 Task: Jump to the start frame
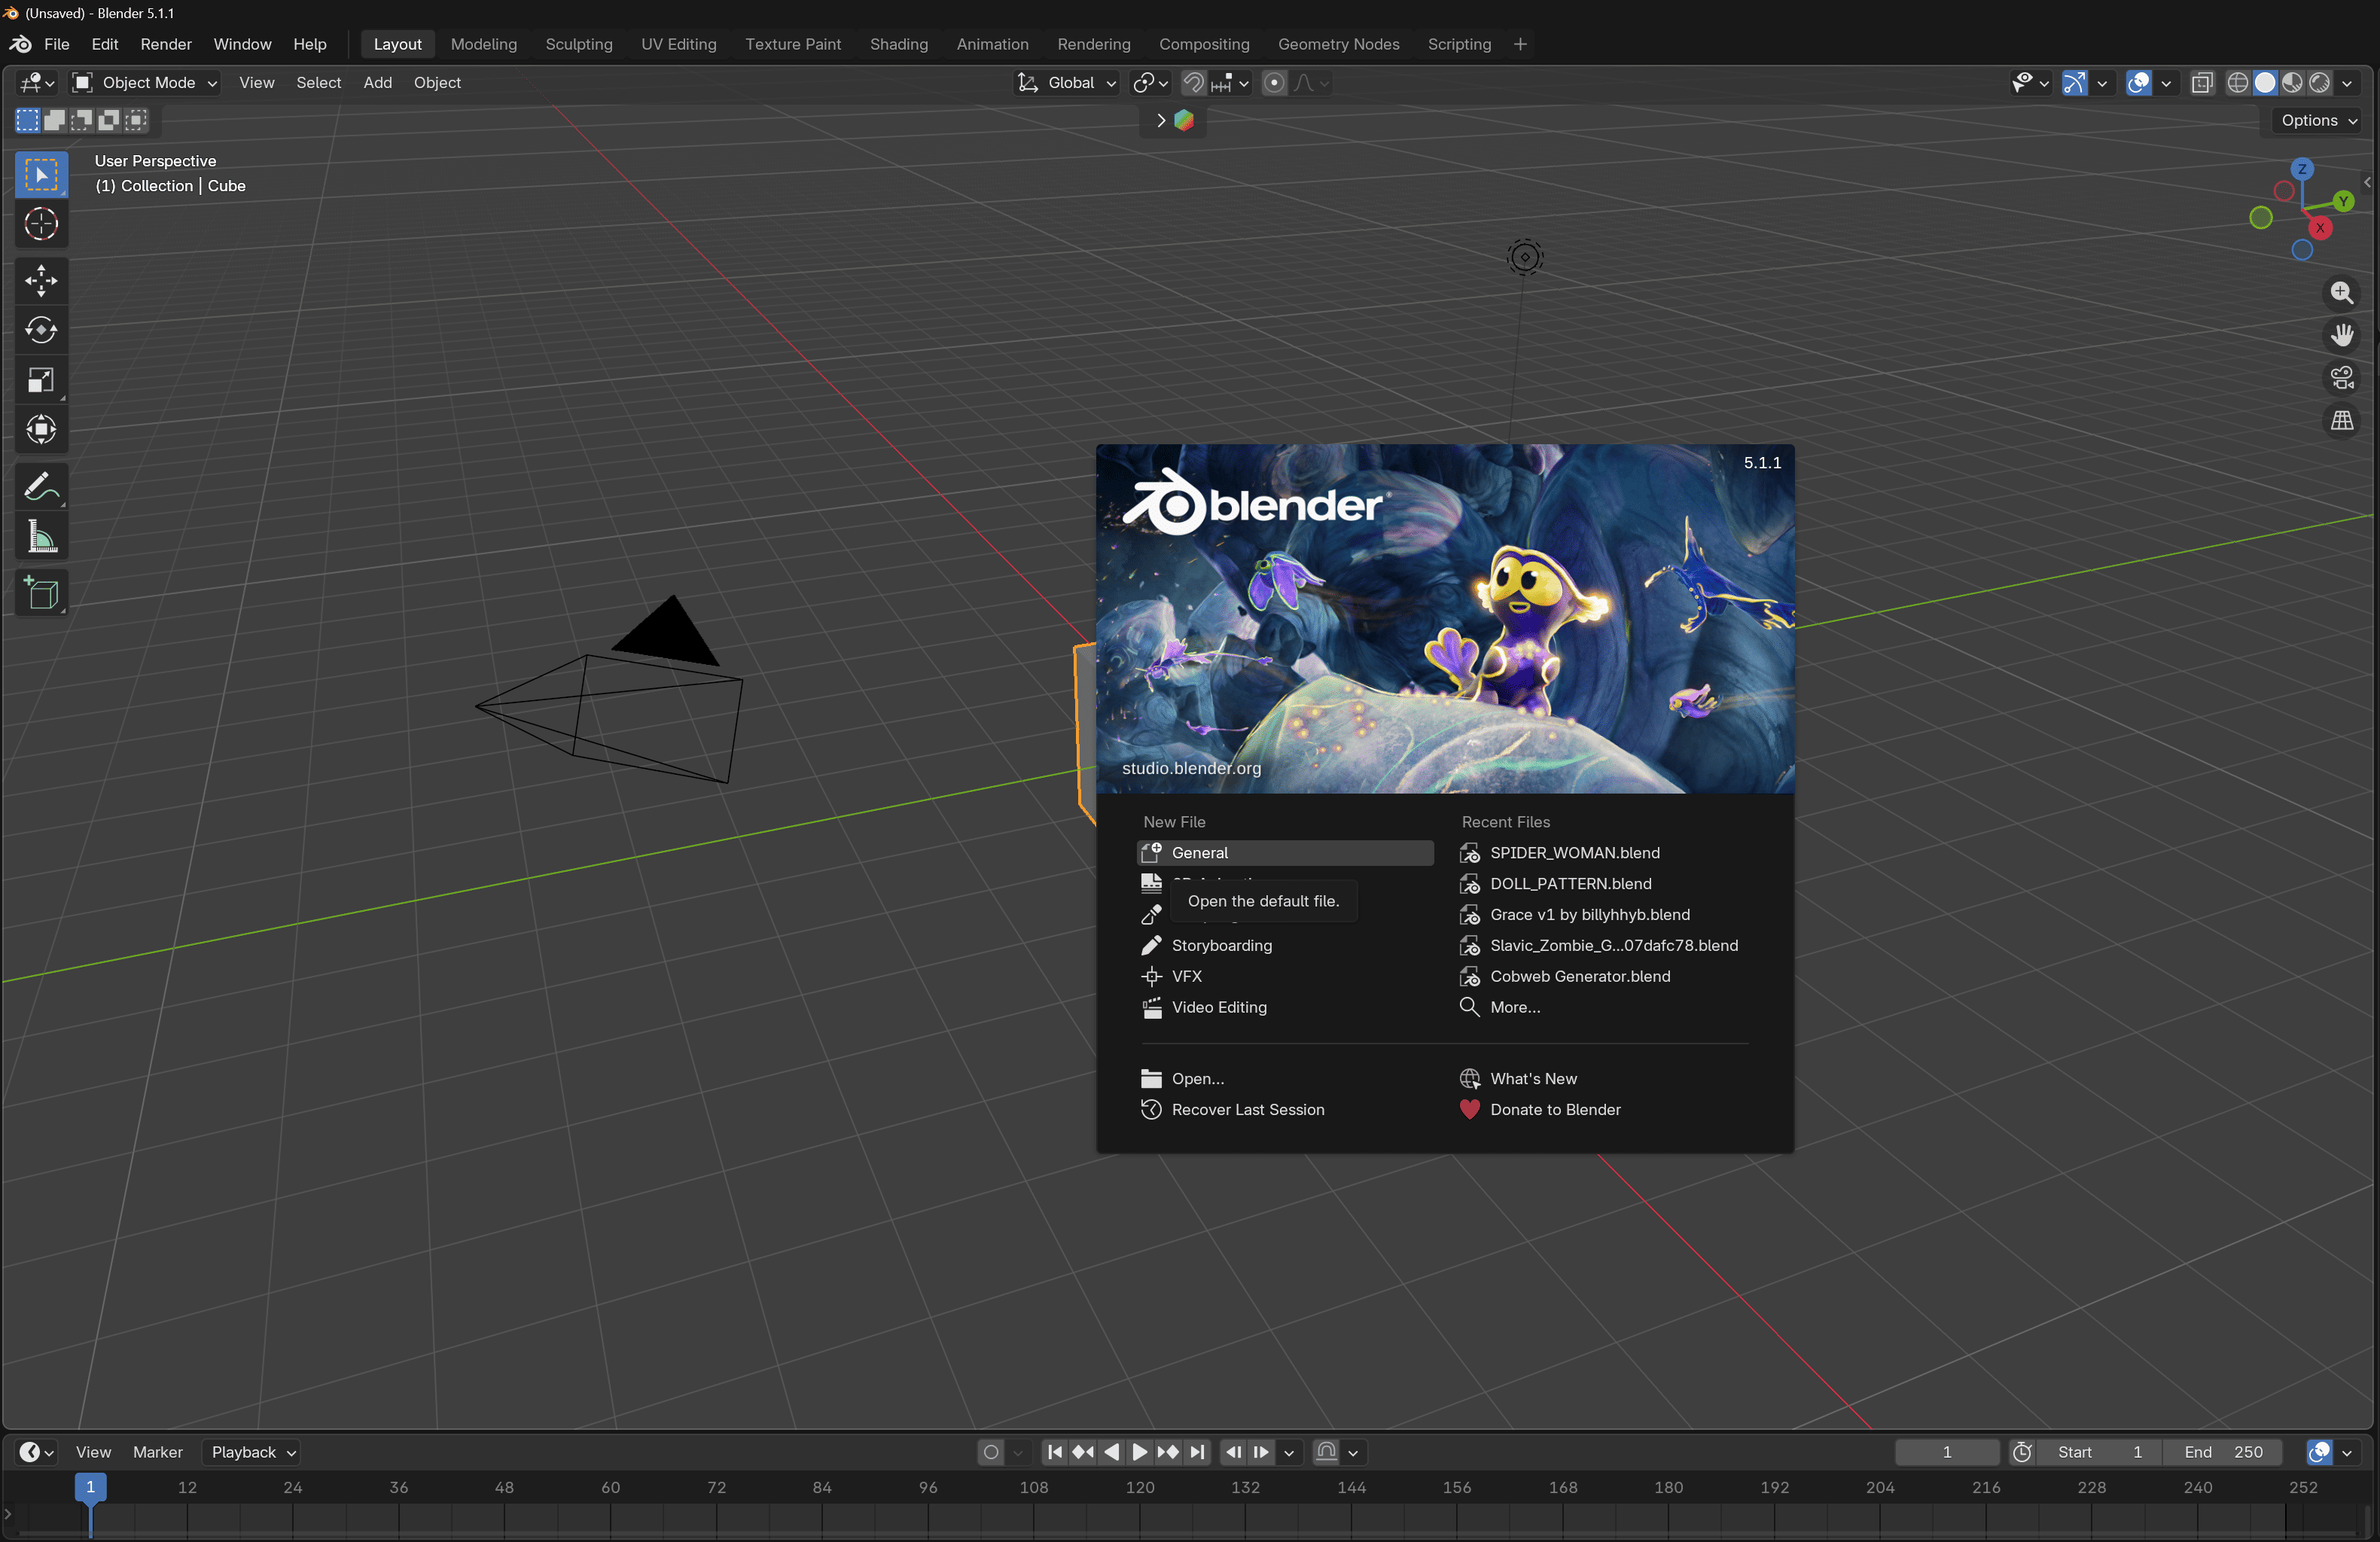pyautogui.click(x=1055, y=1452)
